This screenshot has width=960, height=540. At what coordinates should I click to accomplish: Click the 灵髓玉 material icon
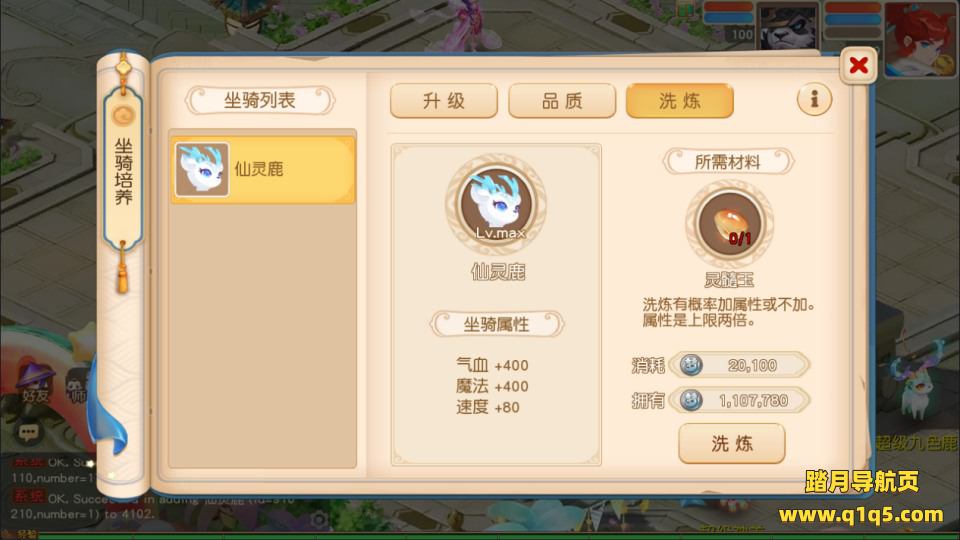click(729, 223)
